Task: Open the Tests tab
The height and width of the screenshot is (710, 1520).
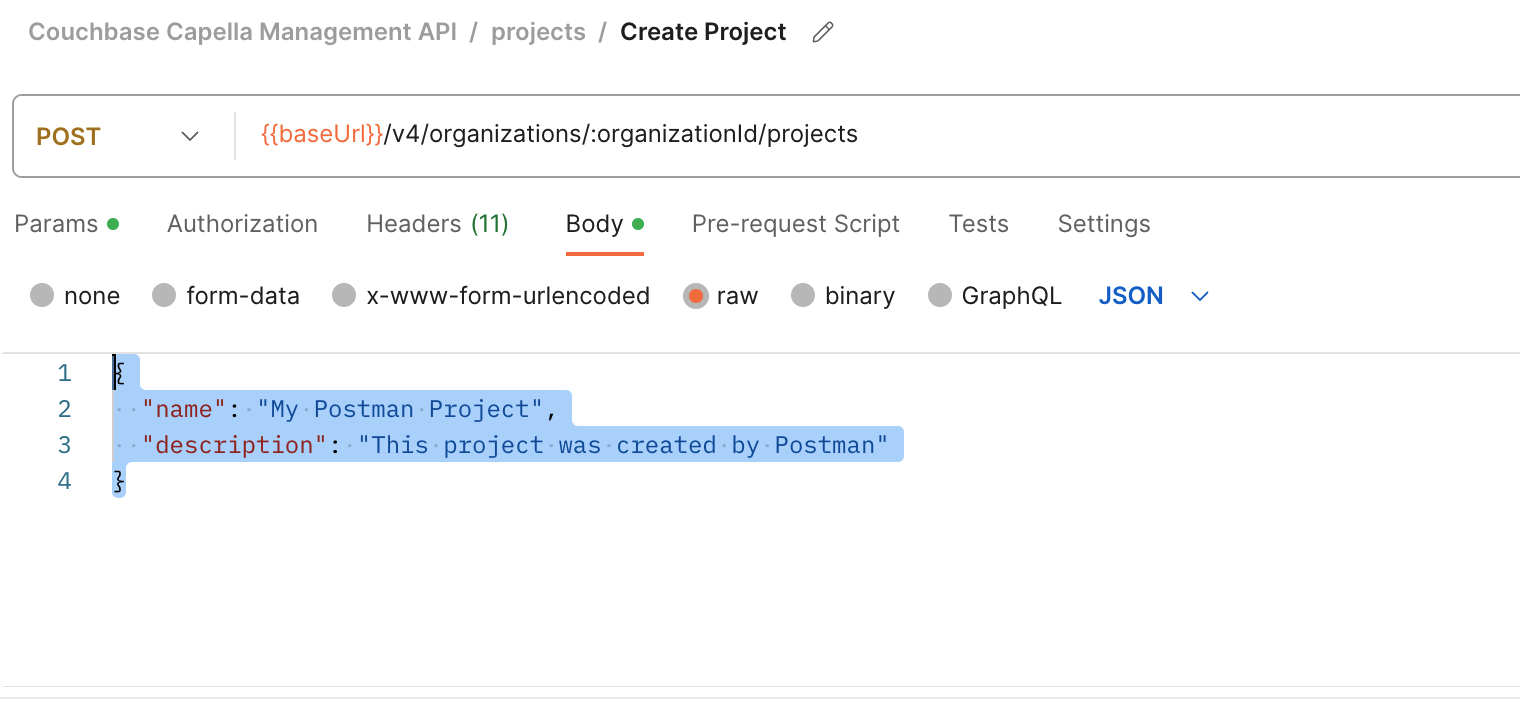Action: (978, 224)
